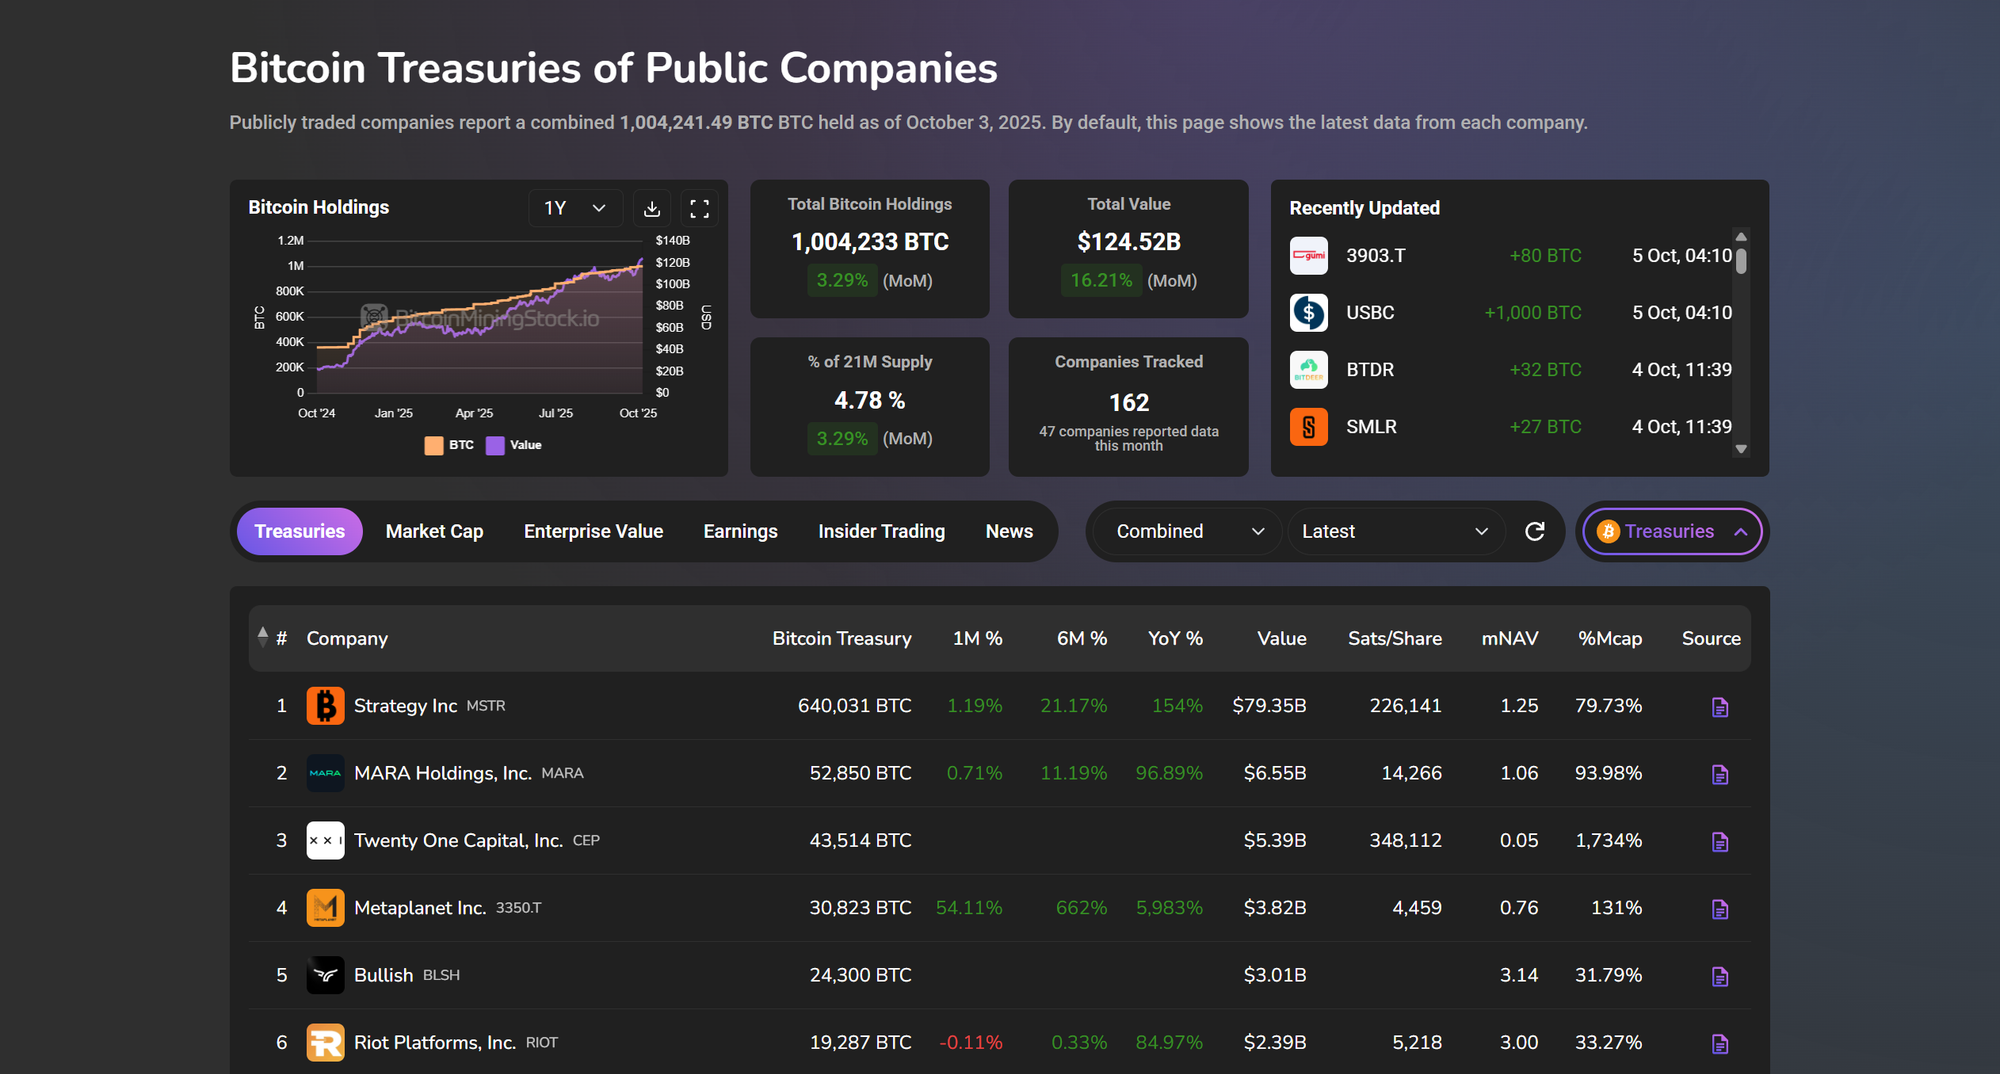Click the USBC icon in Recently Updated
Screen dimensions: 2000x1074
point(1308,312)
